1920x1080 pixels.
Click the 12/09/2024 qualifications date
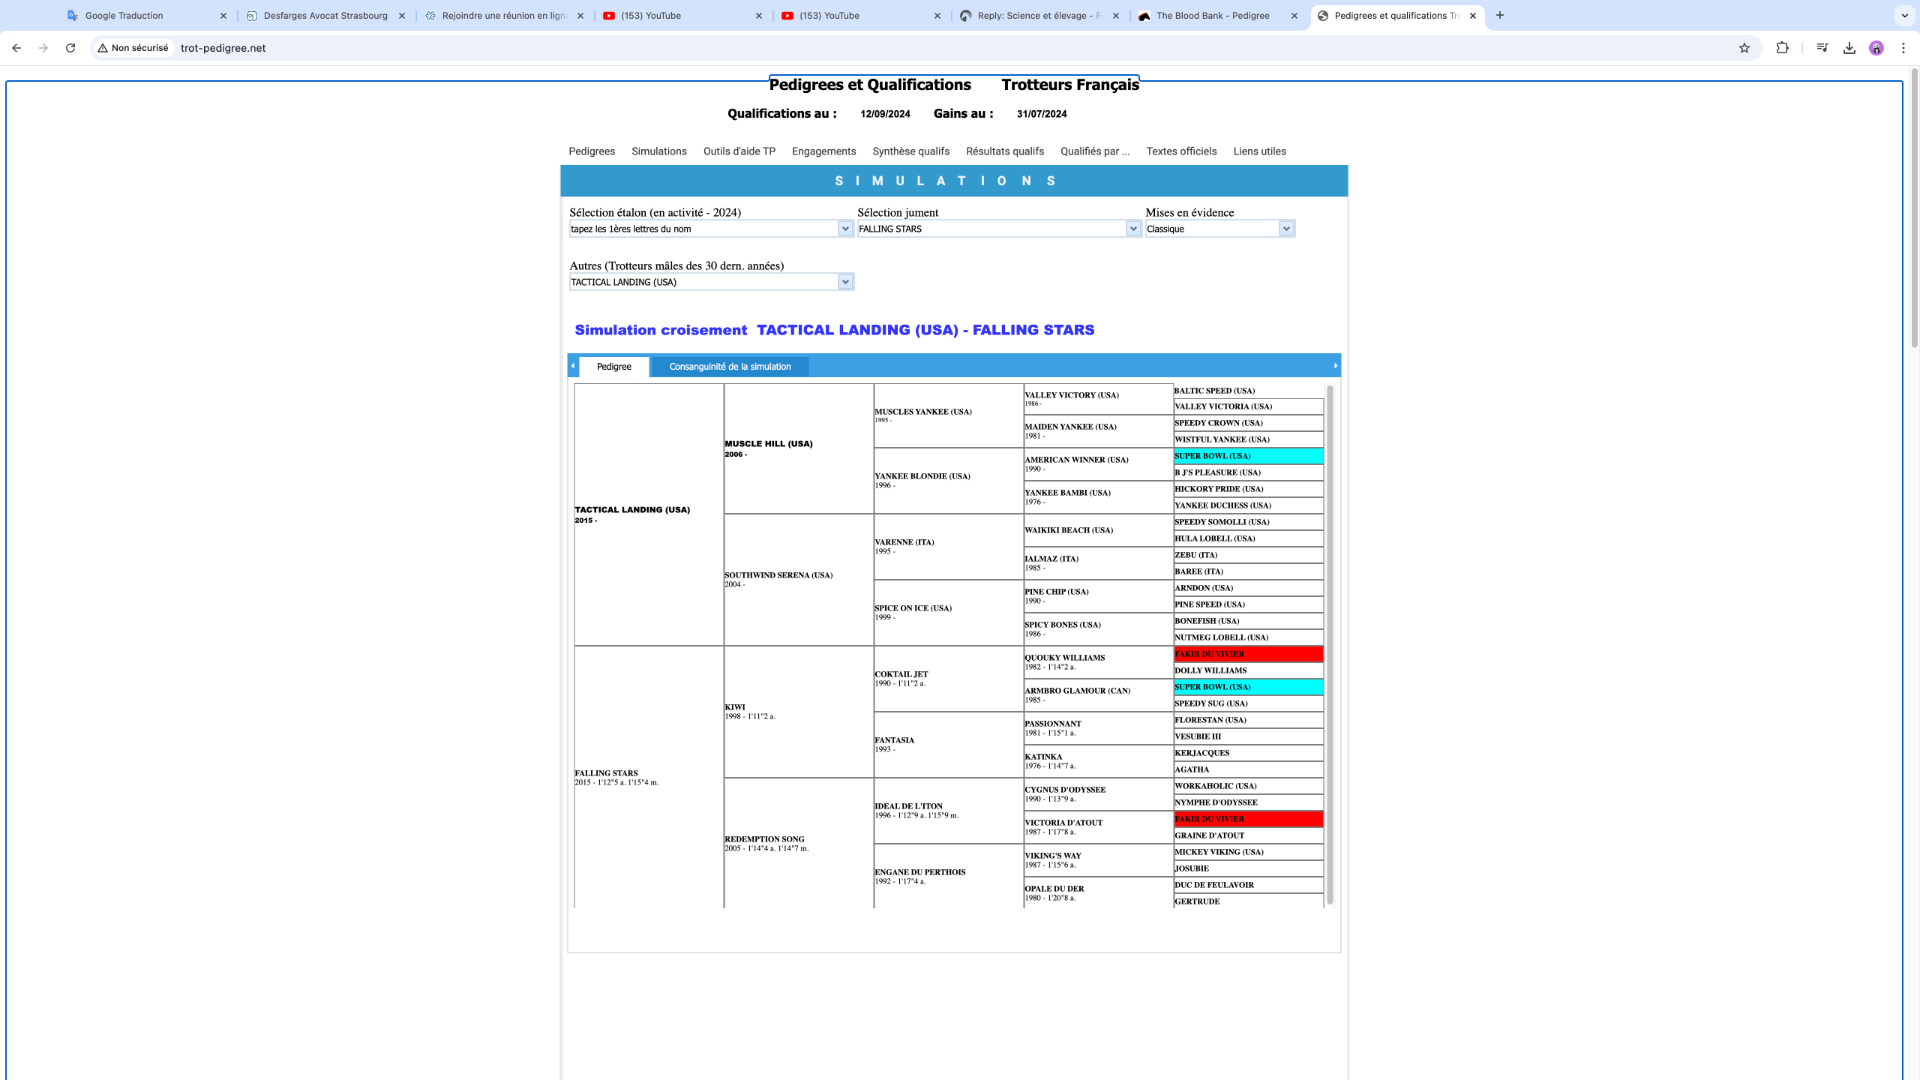pyautogui.click(x=885, y=115)
